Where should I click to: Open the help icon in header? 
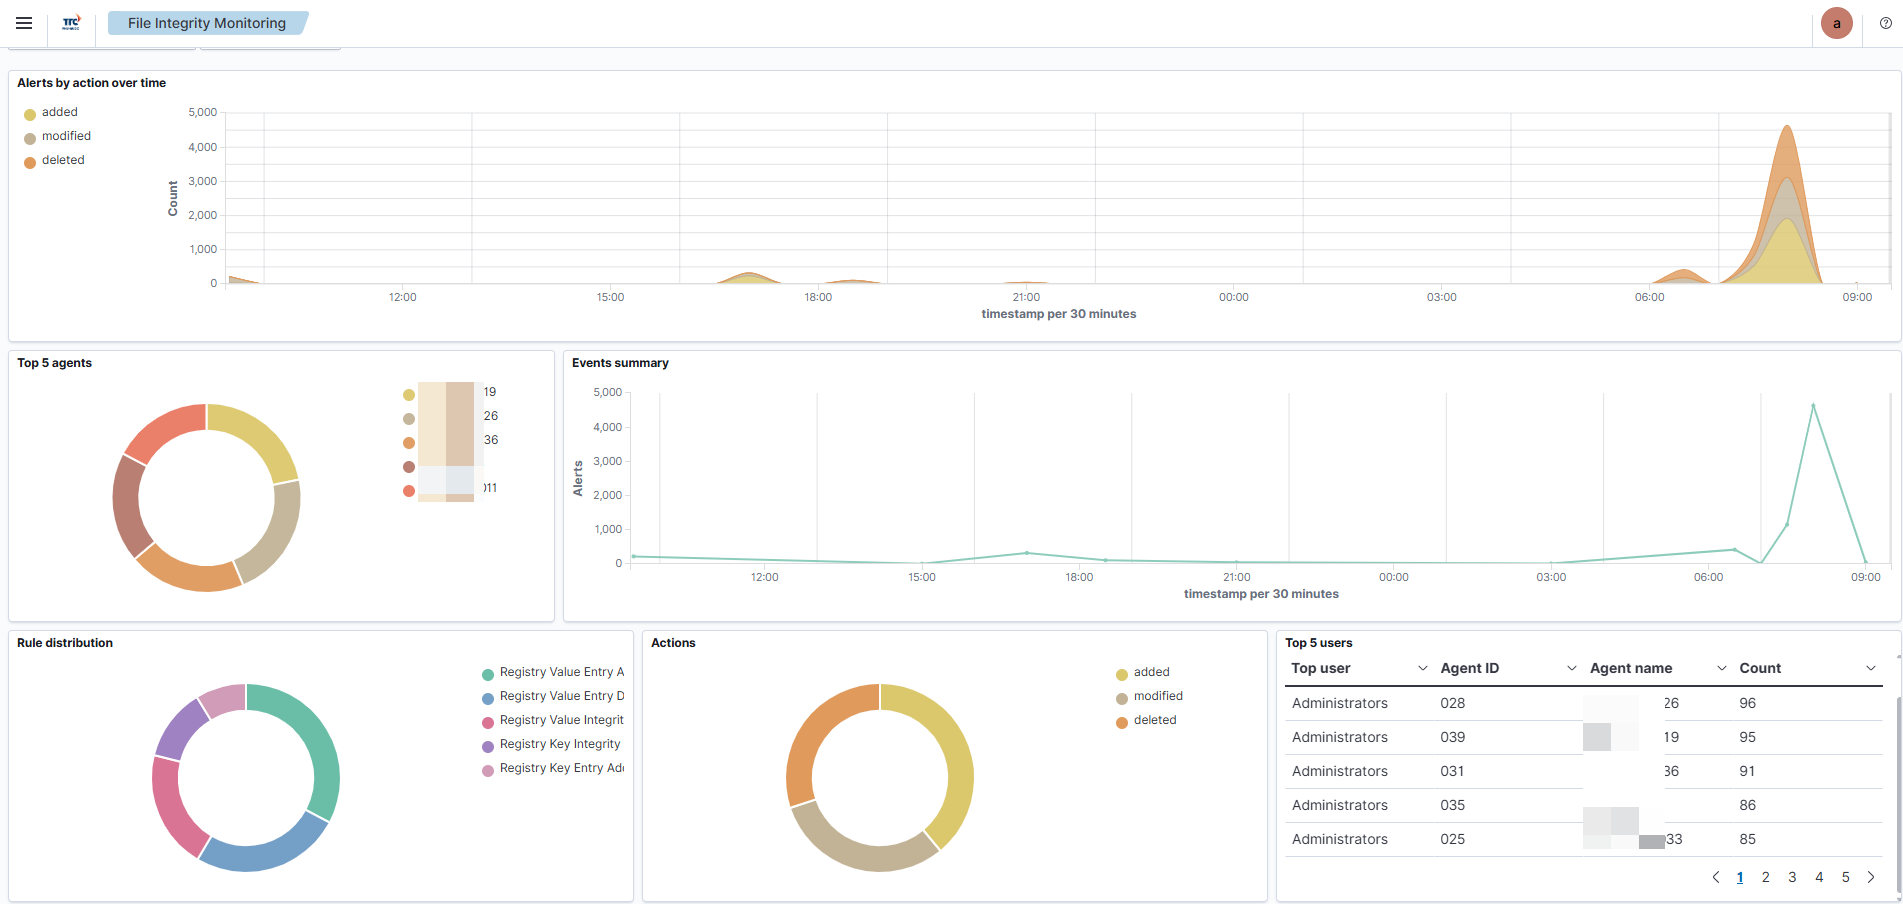1885,23
